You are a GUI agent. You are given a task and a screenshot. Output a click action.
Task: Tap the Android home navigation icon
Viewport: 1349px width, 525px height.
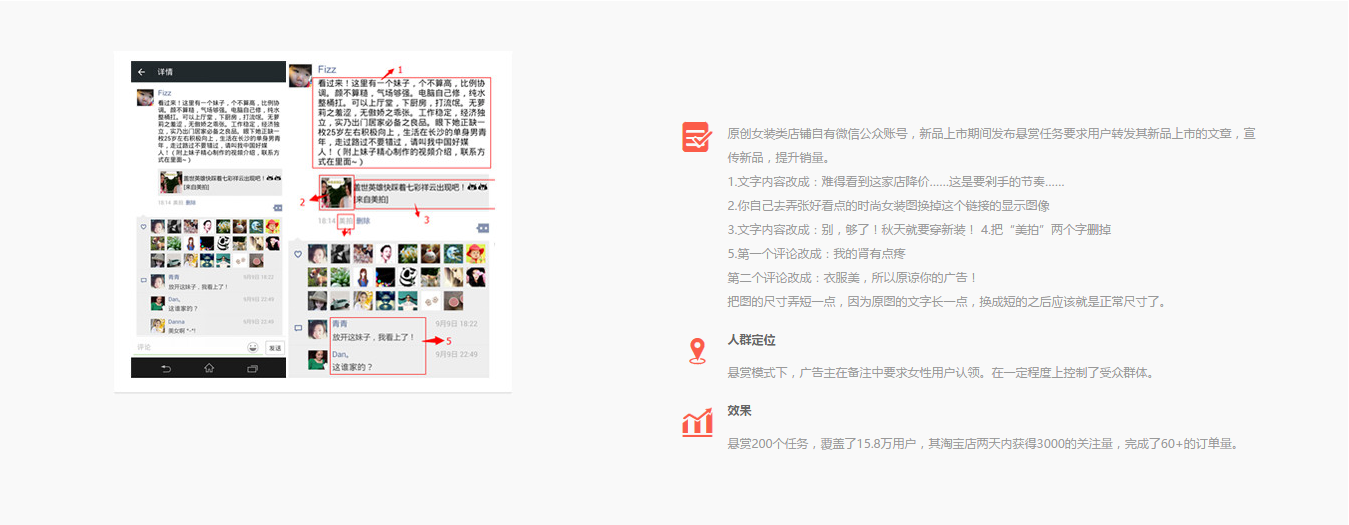click(208, 368)
